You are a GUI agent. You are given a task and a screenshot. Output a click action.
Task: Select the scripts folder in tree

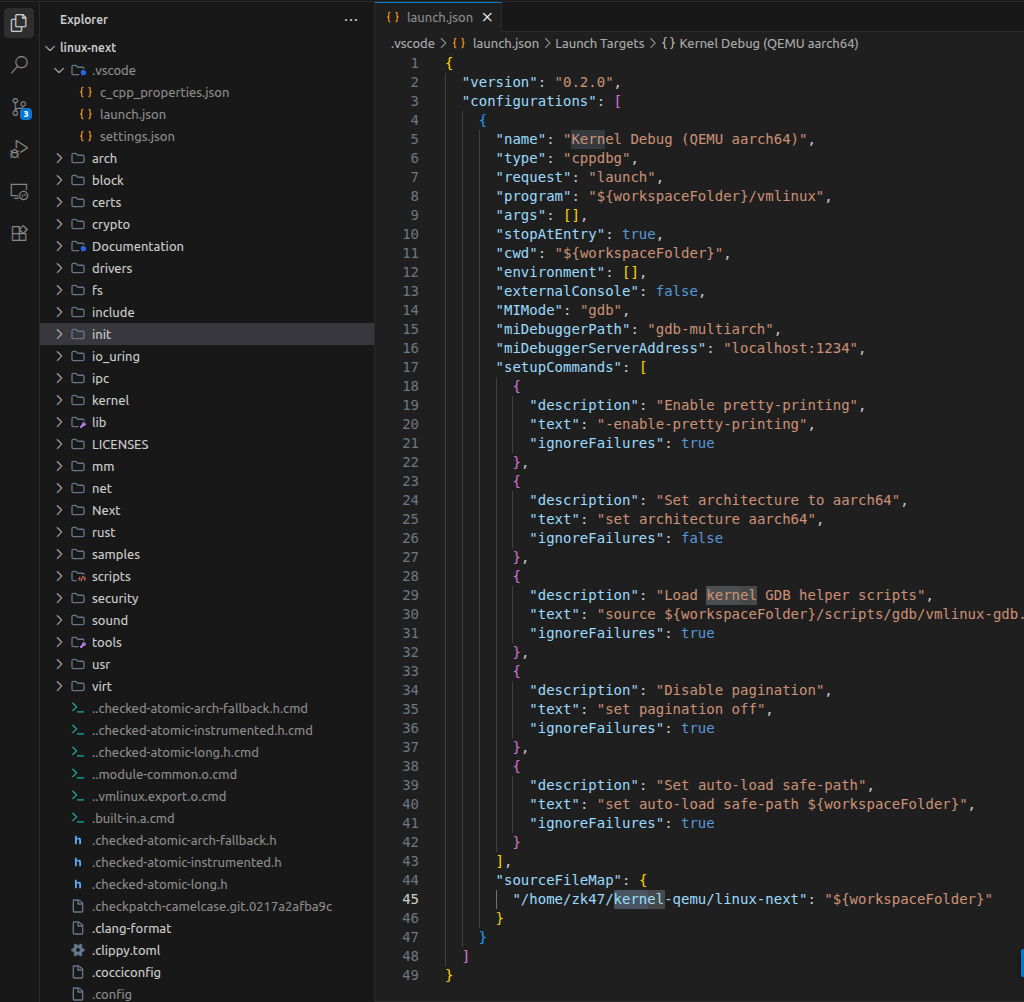coord(111,576)
